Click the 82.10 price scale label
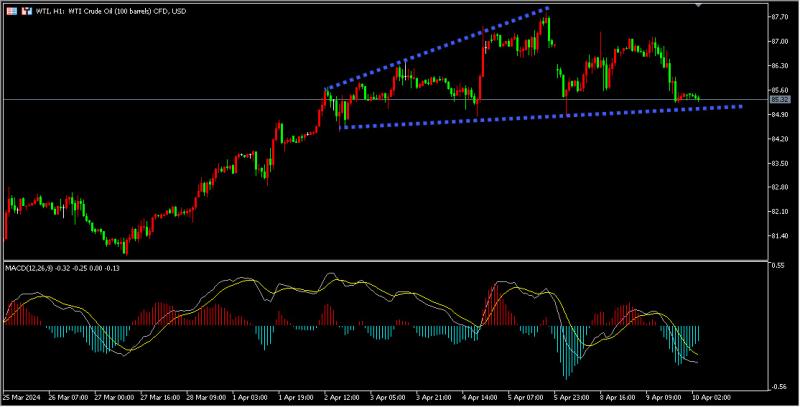800x407 pixels. 780,211
